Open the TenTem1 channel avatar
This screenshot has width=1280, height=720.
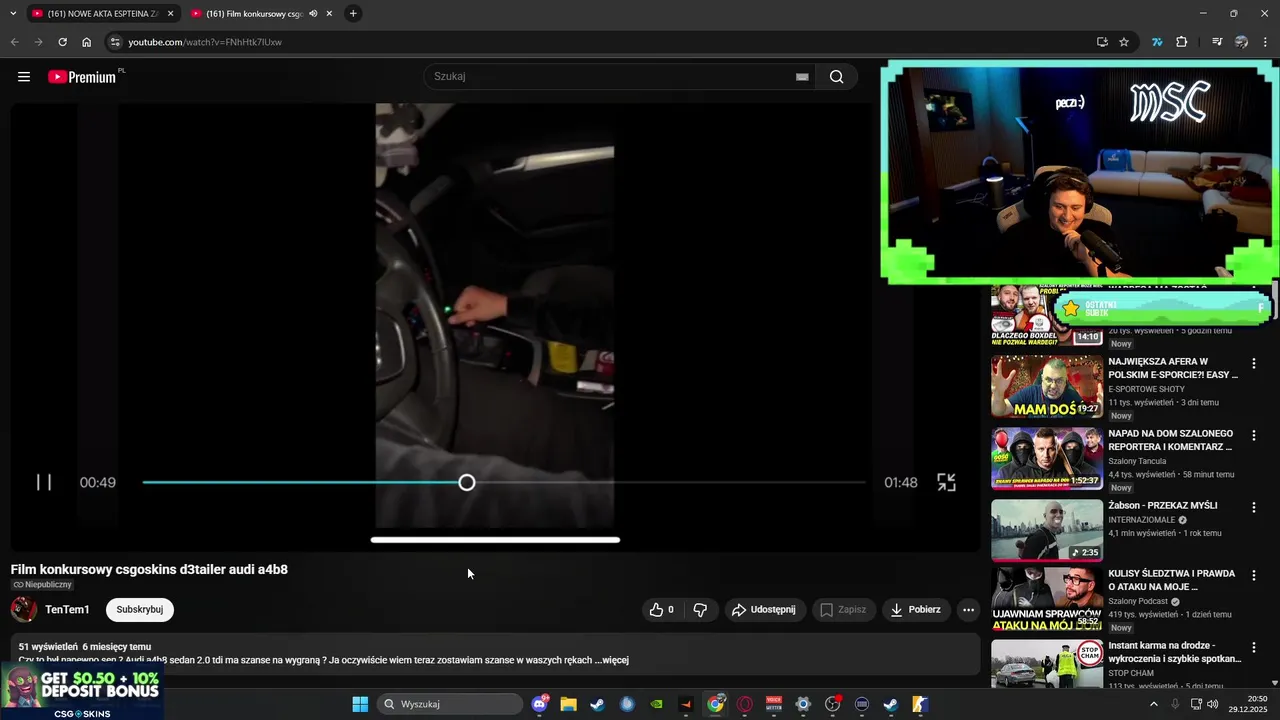click(24, 609)
